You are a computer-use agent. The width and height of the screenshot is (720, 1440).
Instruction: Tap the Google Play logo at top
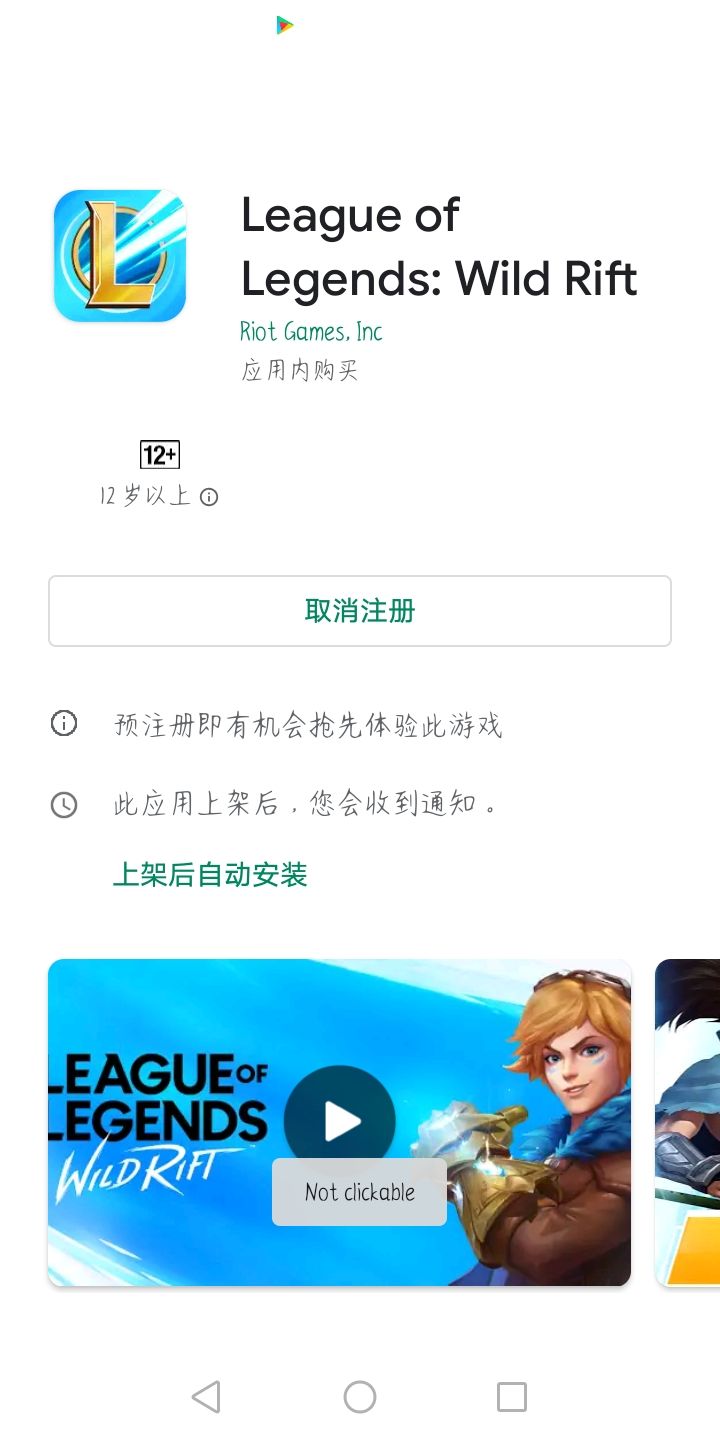click(285, 25)
